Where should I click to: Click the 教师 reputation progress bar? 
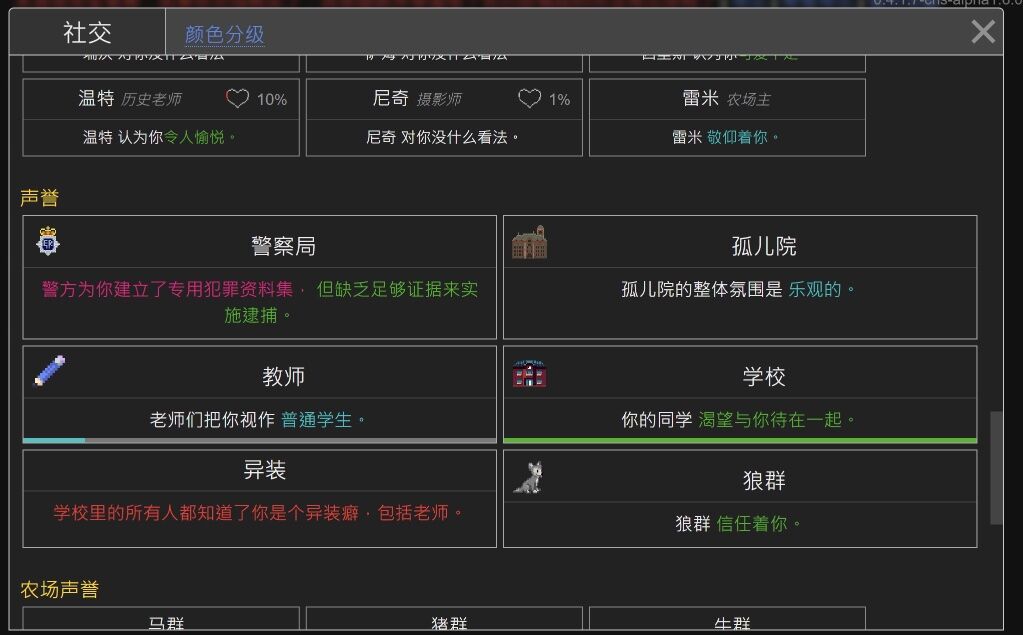(260, 441)
